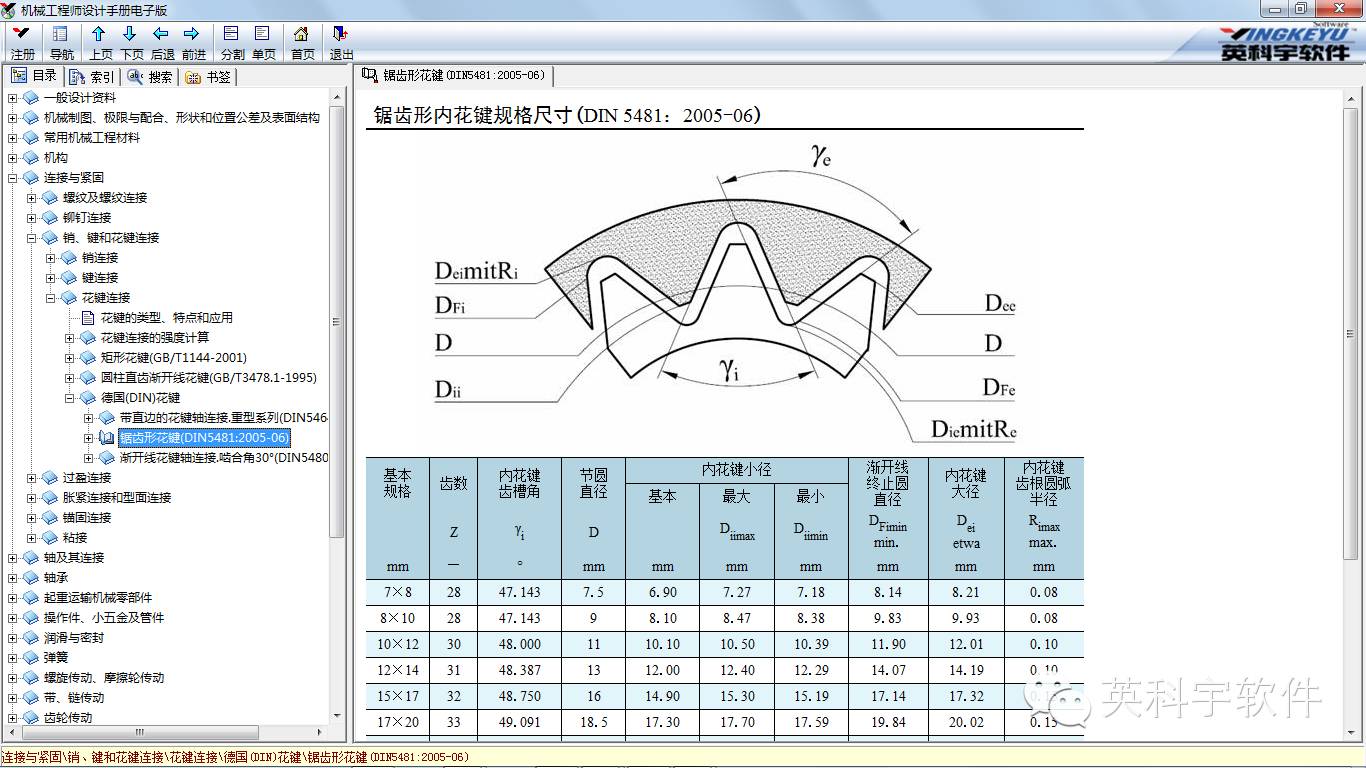
Task: Click cell 48.000 in 内花键齿槽角 column
Action: [x=520, y=644]
